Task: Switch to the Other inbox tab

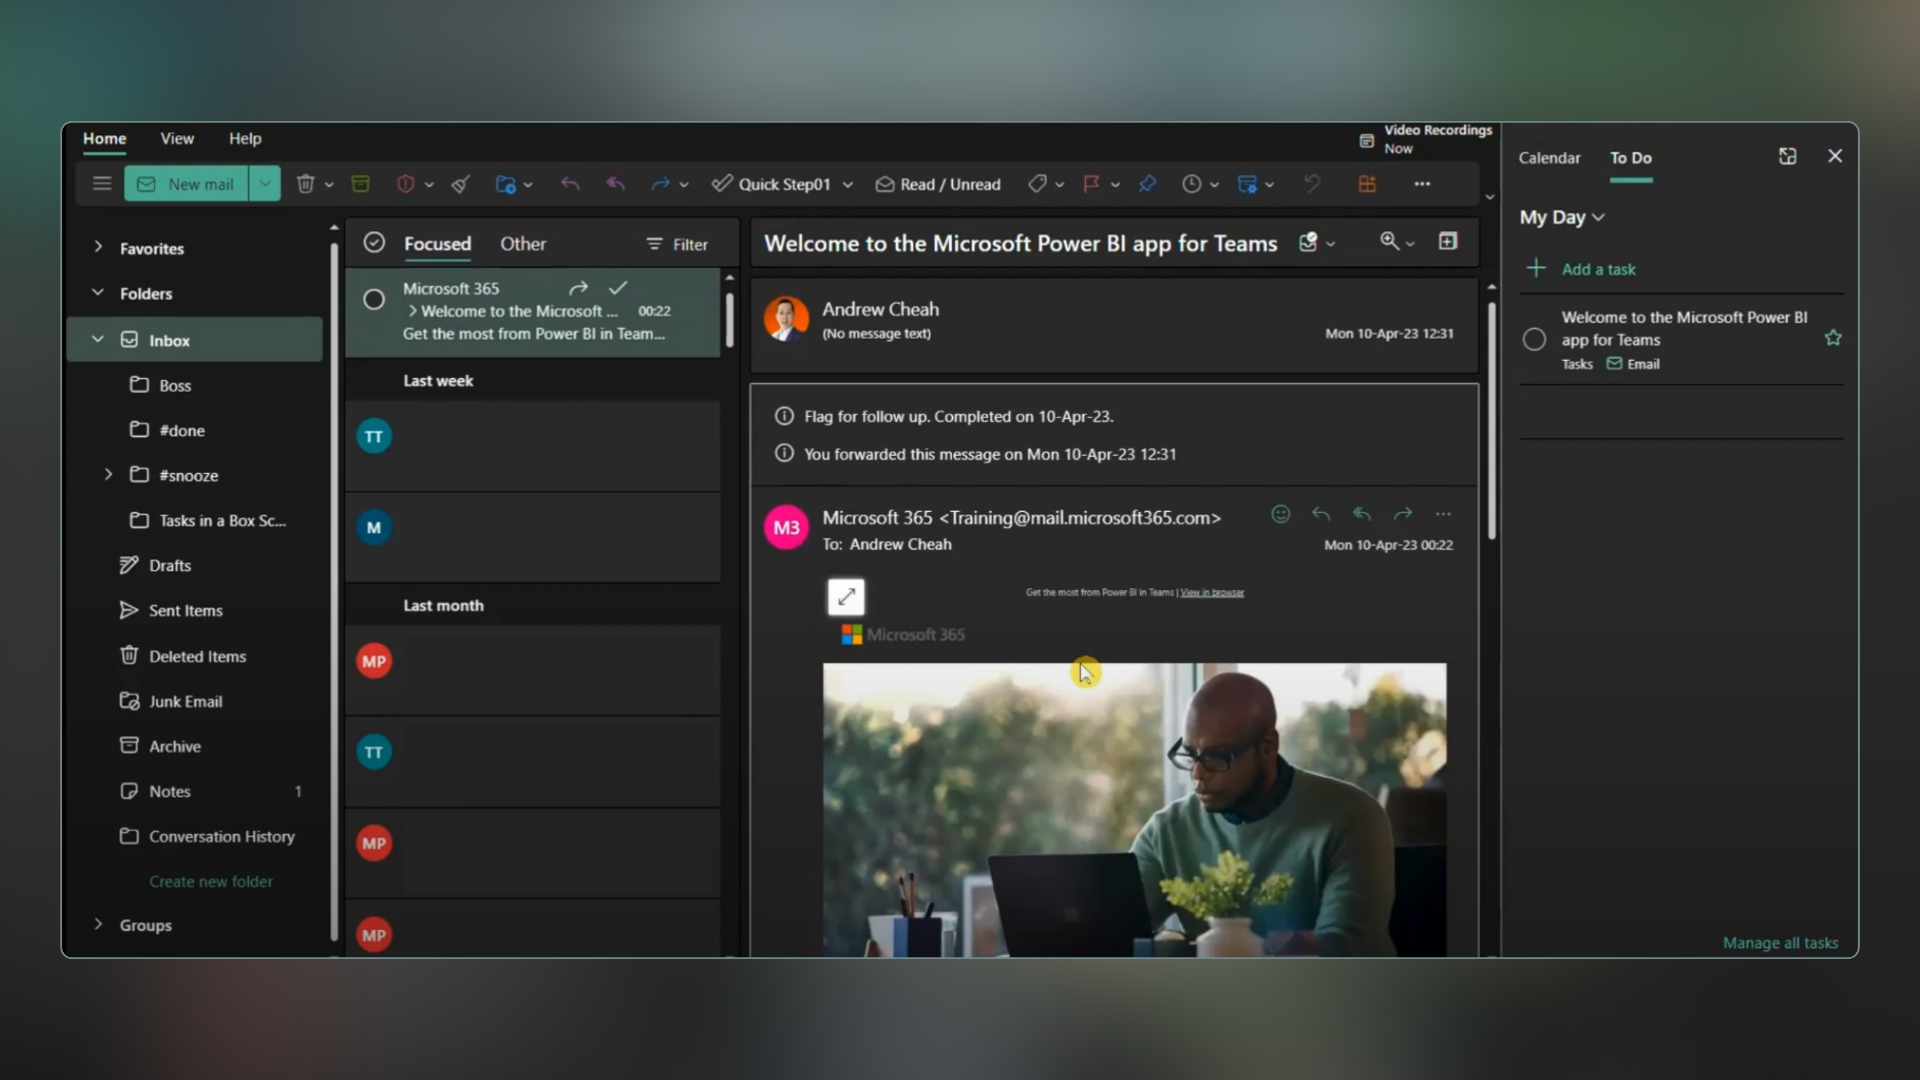Action: point(523,243)
